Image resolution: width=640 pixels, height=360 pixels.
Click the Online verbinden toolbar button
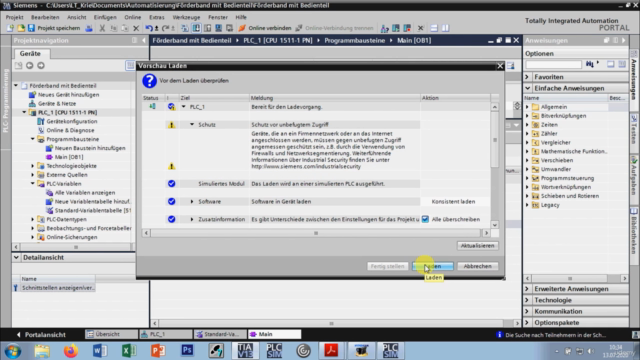tap(265, 28)
